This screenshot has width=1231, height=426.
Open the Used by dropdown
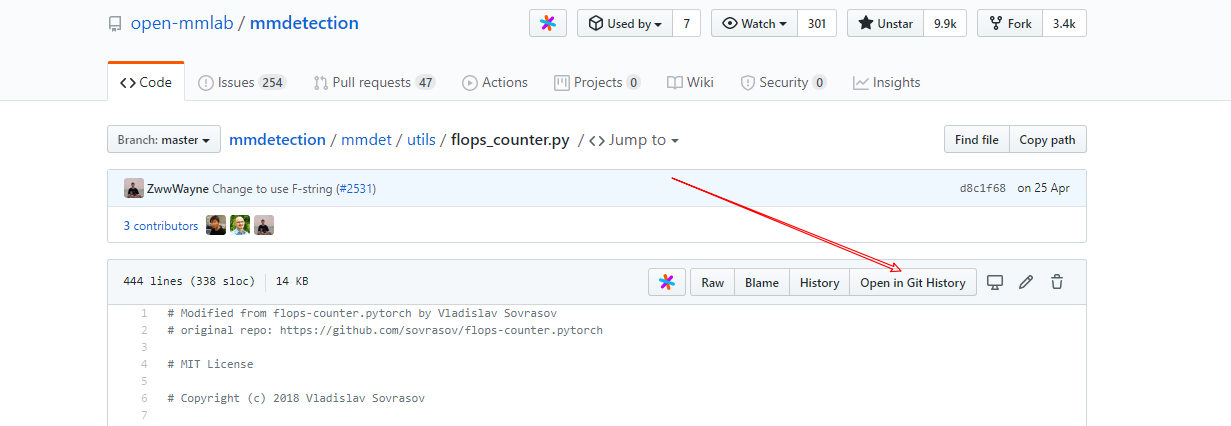[624, 23]
